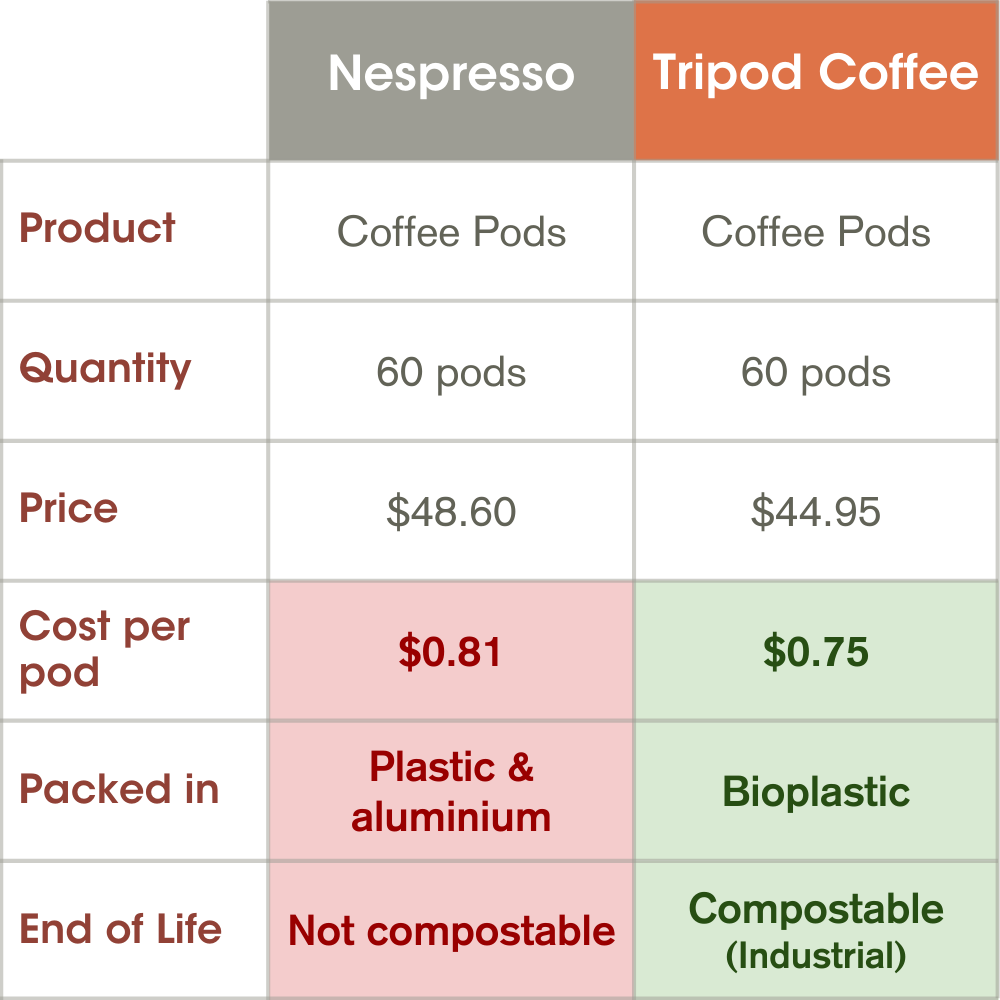Click the $48.60 price cell
The width and height of the screenshot is (1000, 1000).
tap(451, 512)
